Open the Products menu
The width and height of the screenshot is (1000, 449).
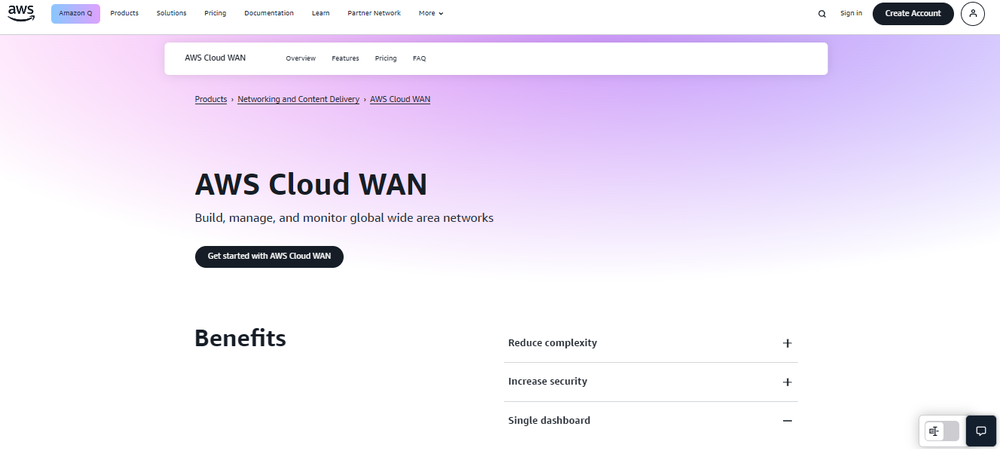click(x=124, y=13)
